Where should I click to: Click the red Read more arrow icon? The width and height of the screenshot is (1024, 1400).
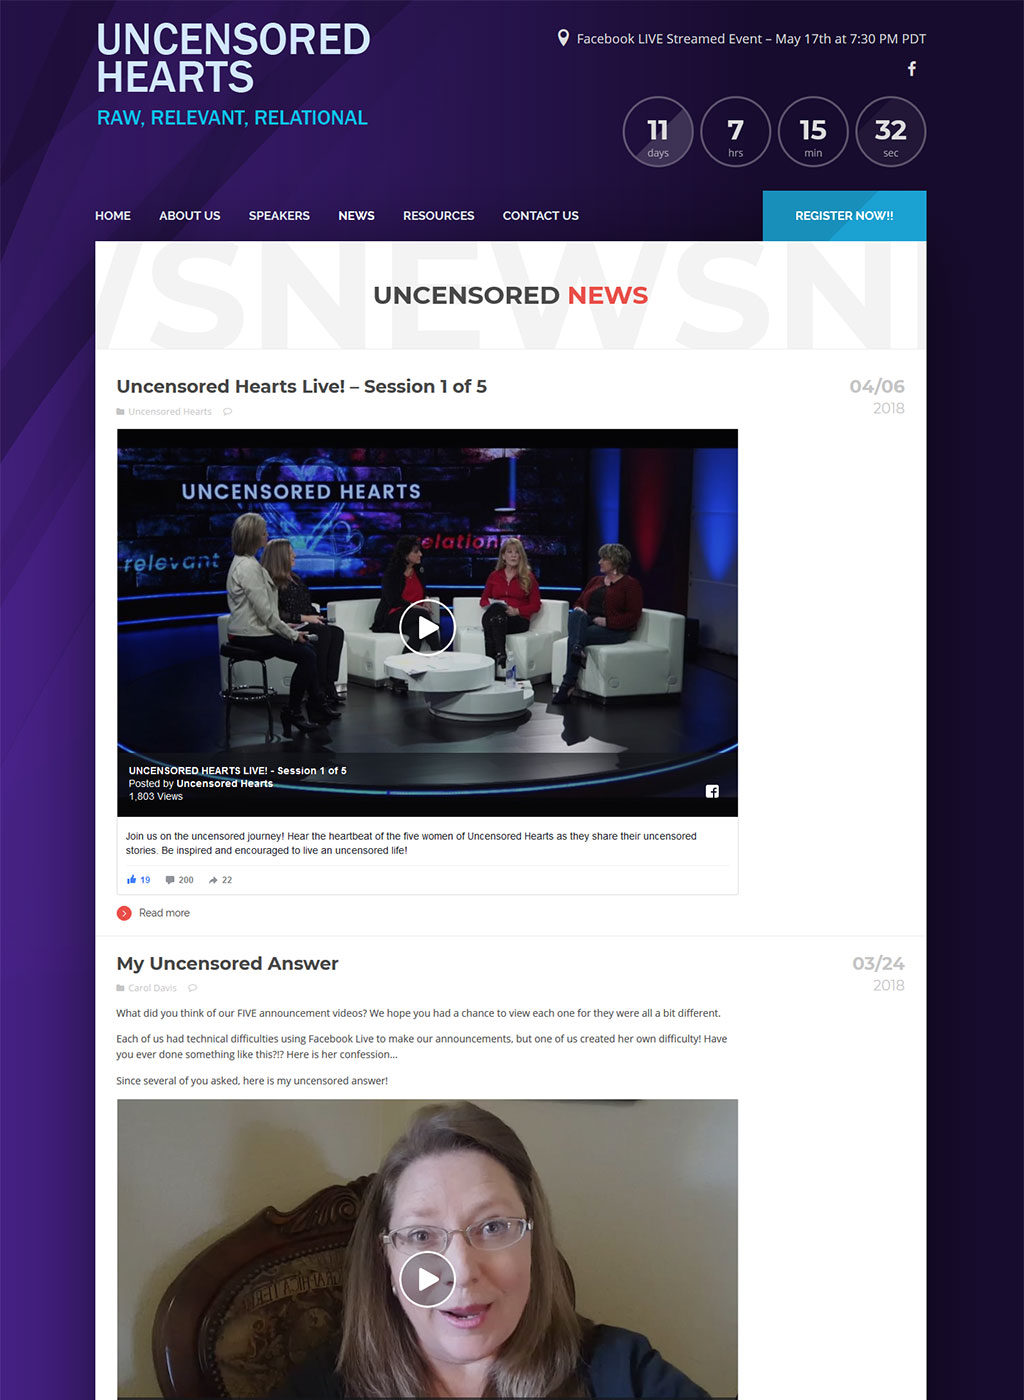[x=124, y=913]
